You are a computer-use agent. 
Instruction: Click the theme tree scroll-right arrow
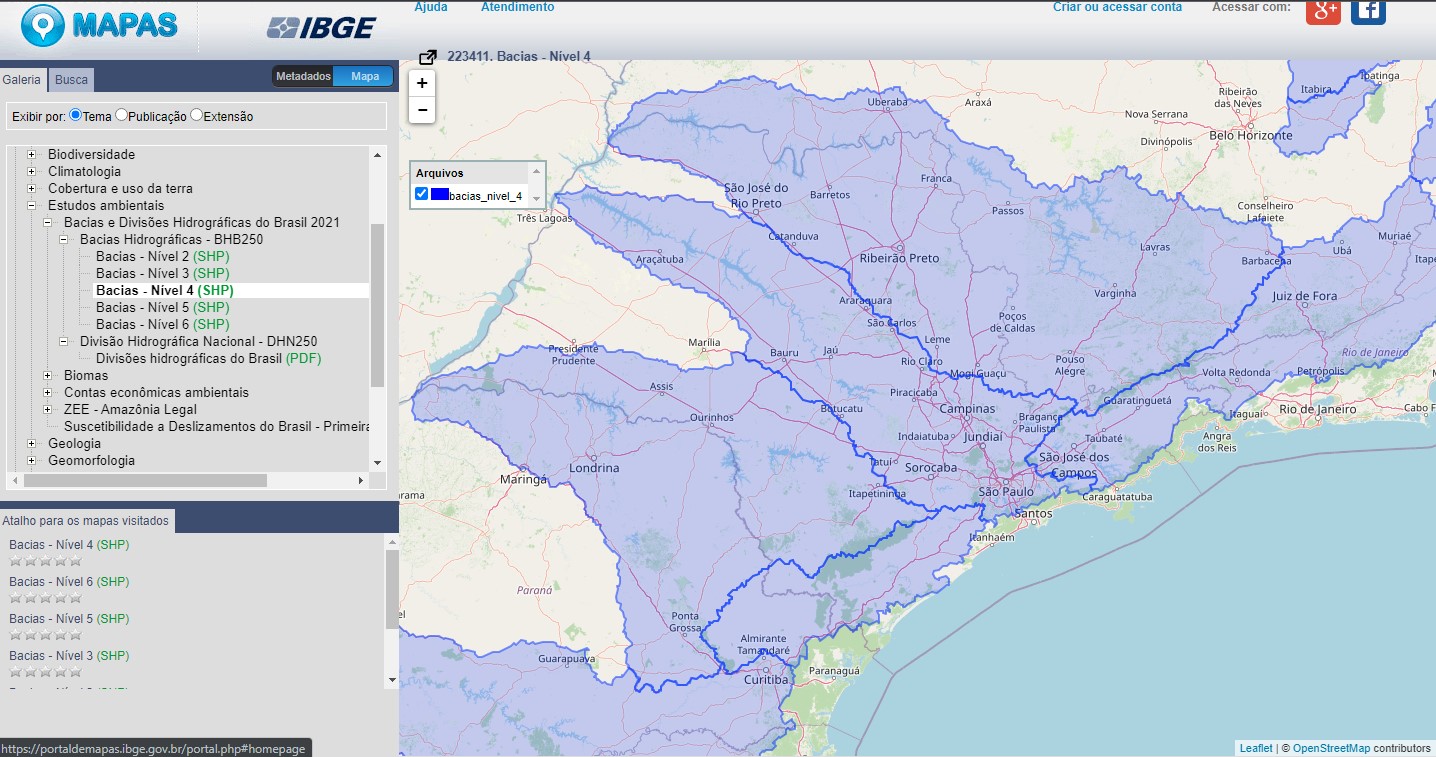pyautogui.click(x=361, y=481)
